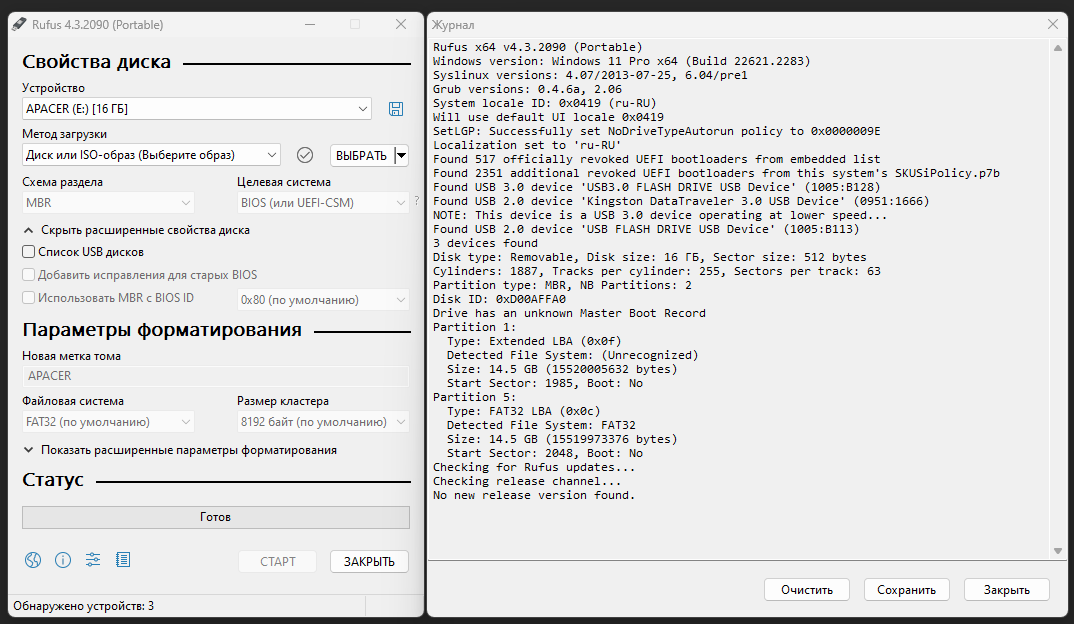Image resolution: width=1074 pixels, height=624 pixels.
Task: Click the СТАРТ button
Action: coord(277,562)
